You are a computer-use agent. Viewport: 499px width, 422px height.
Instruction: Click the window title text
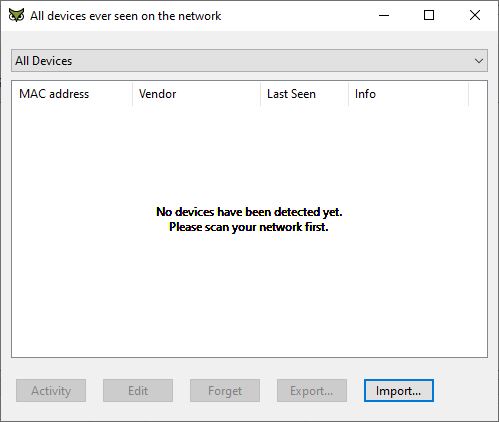[x=126, y=16]
